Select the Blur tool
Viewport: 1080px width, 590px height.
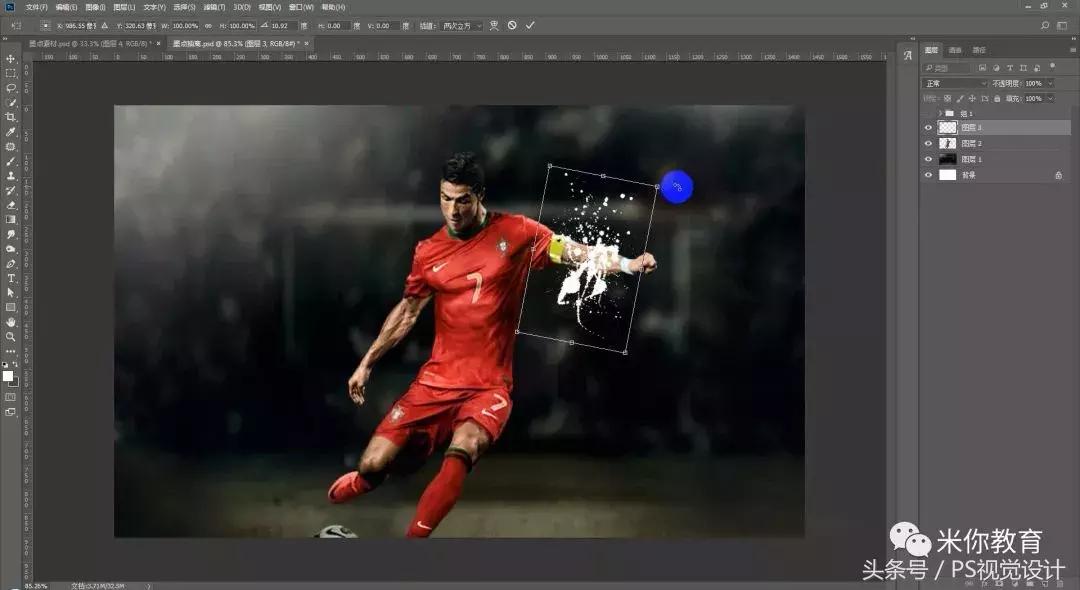tap(10, 234)
